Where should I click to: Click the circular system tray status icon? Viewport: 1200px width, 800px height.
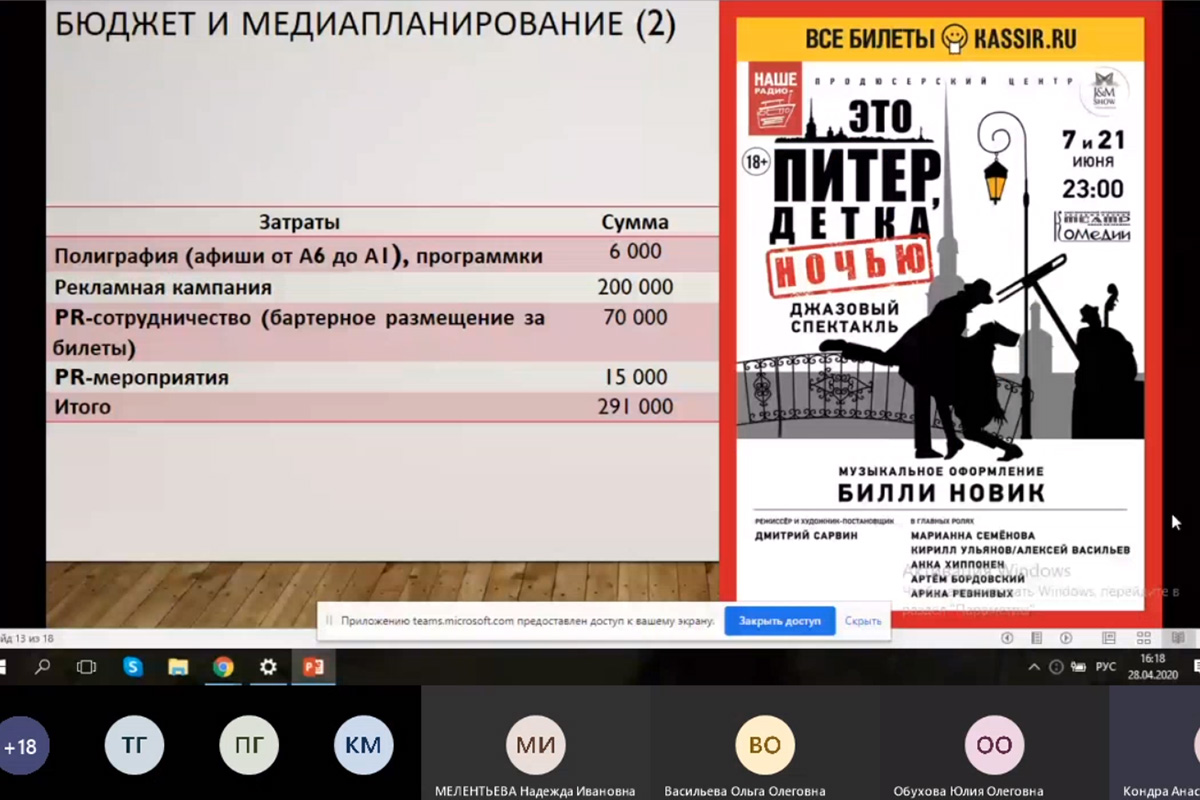click(1055, 667)
